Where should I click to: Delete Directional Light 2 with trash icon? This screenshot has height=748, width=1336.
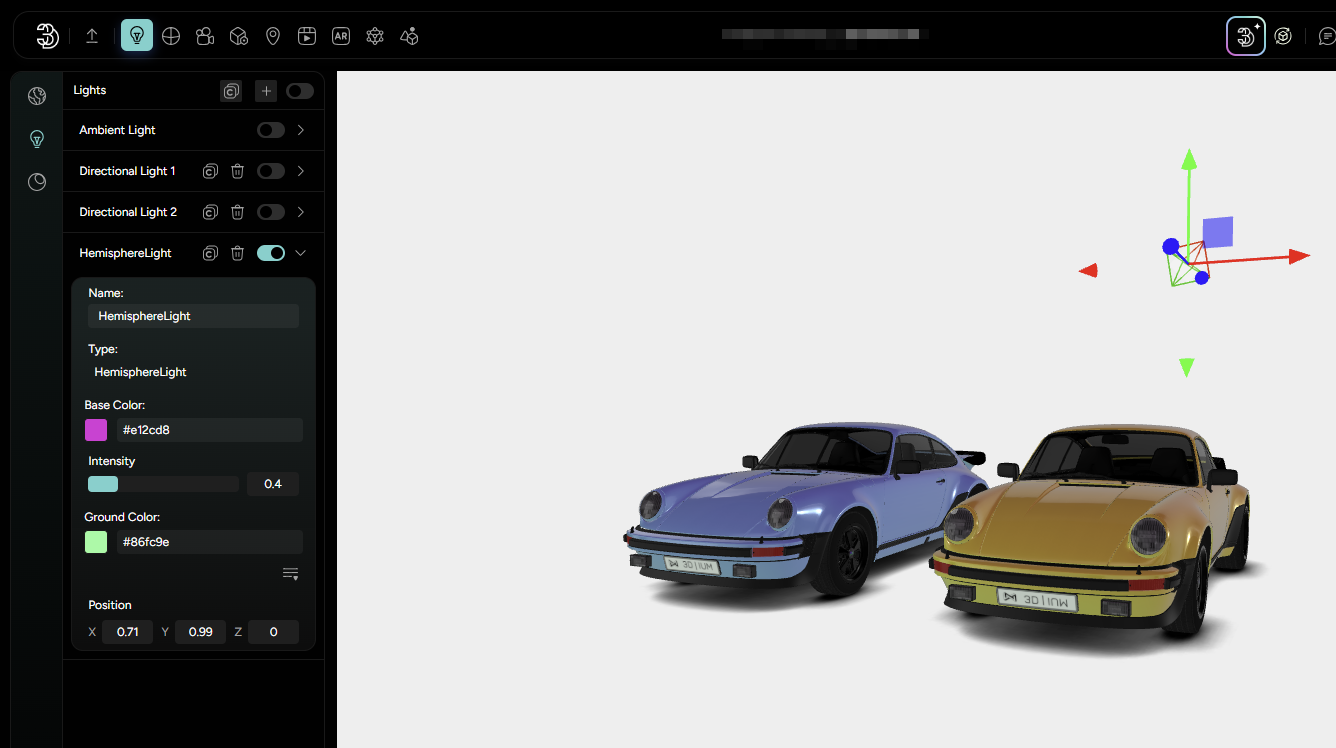point(237,212)
